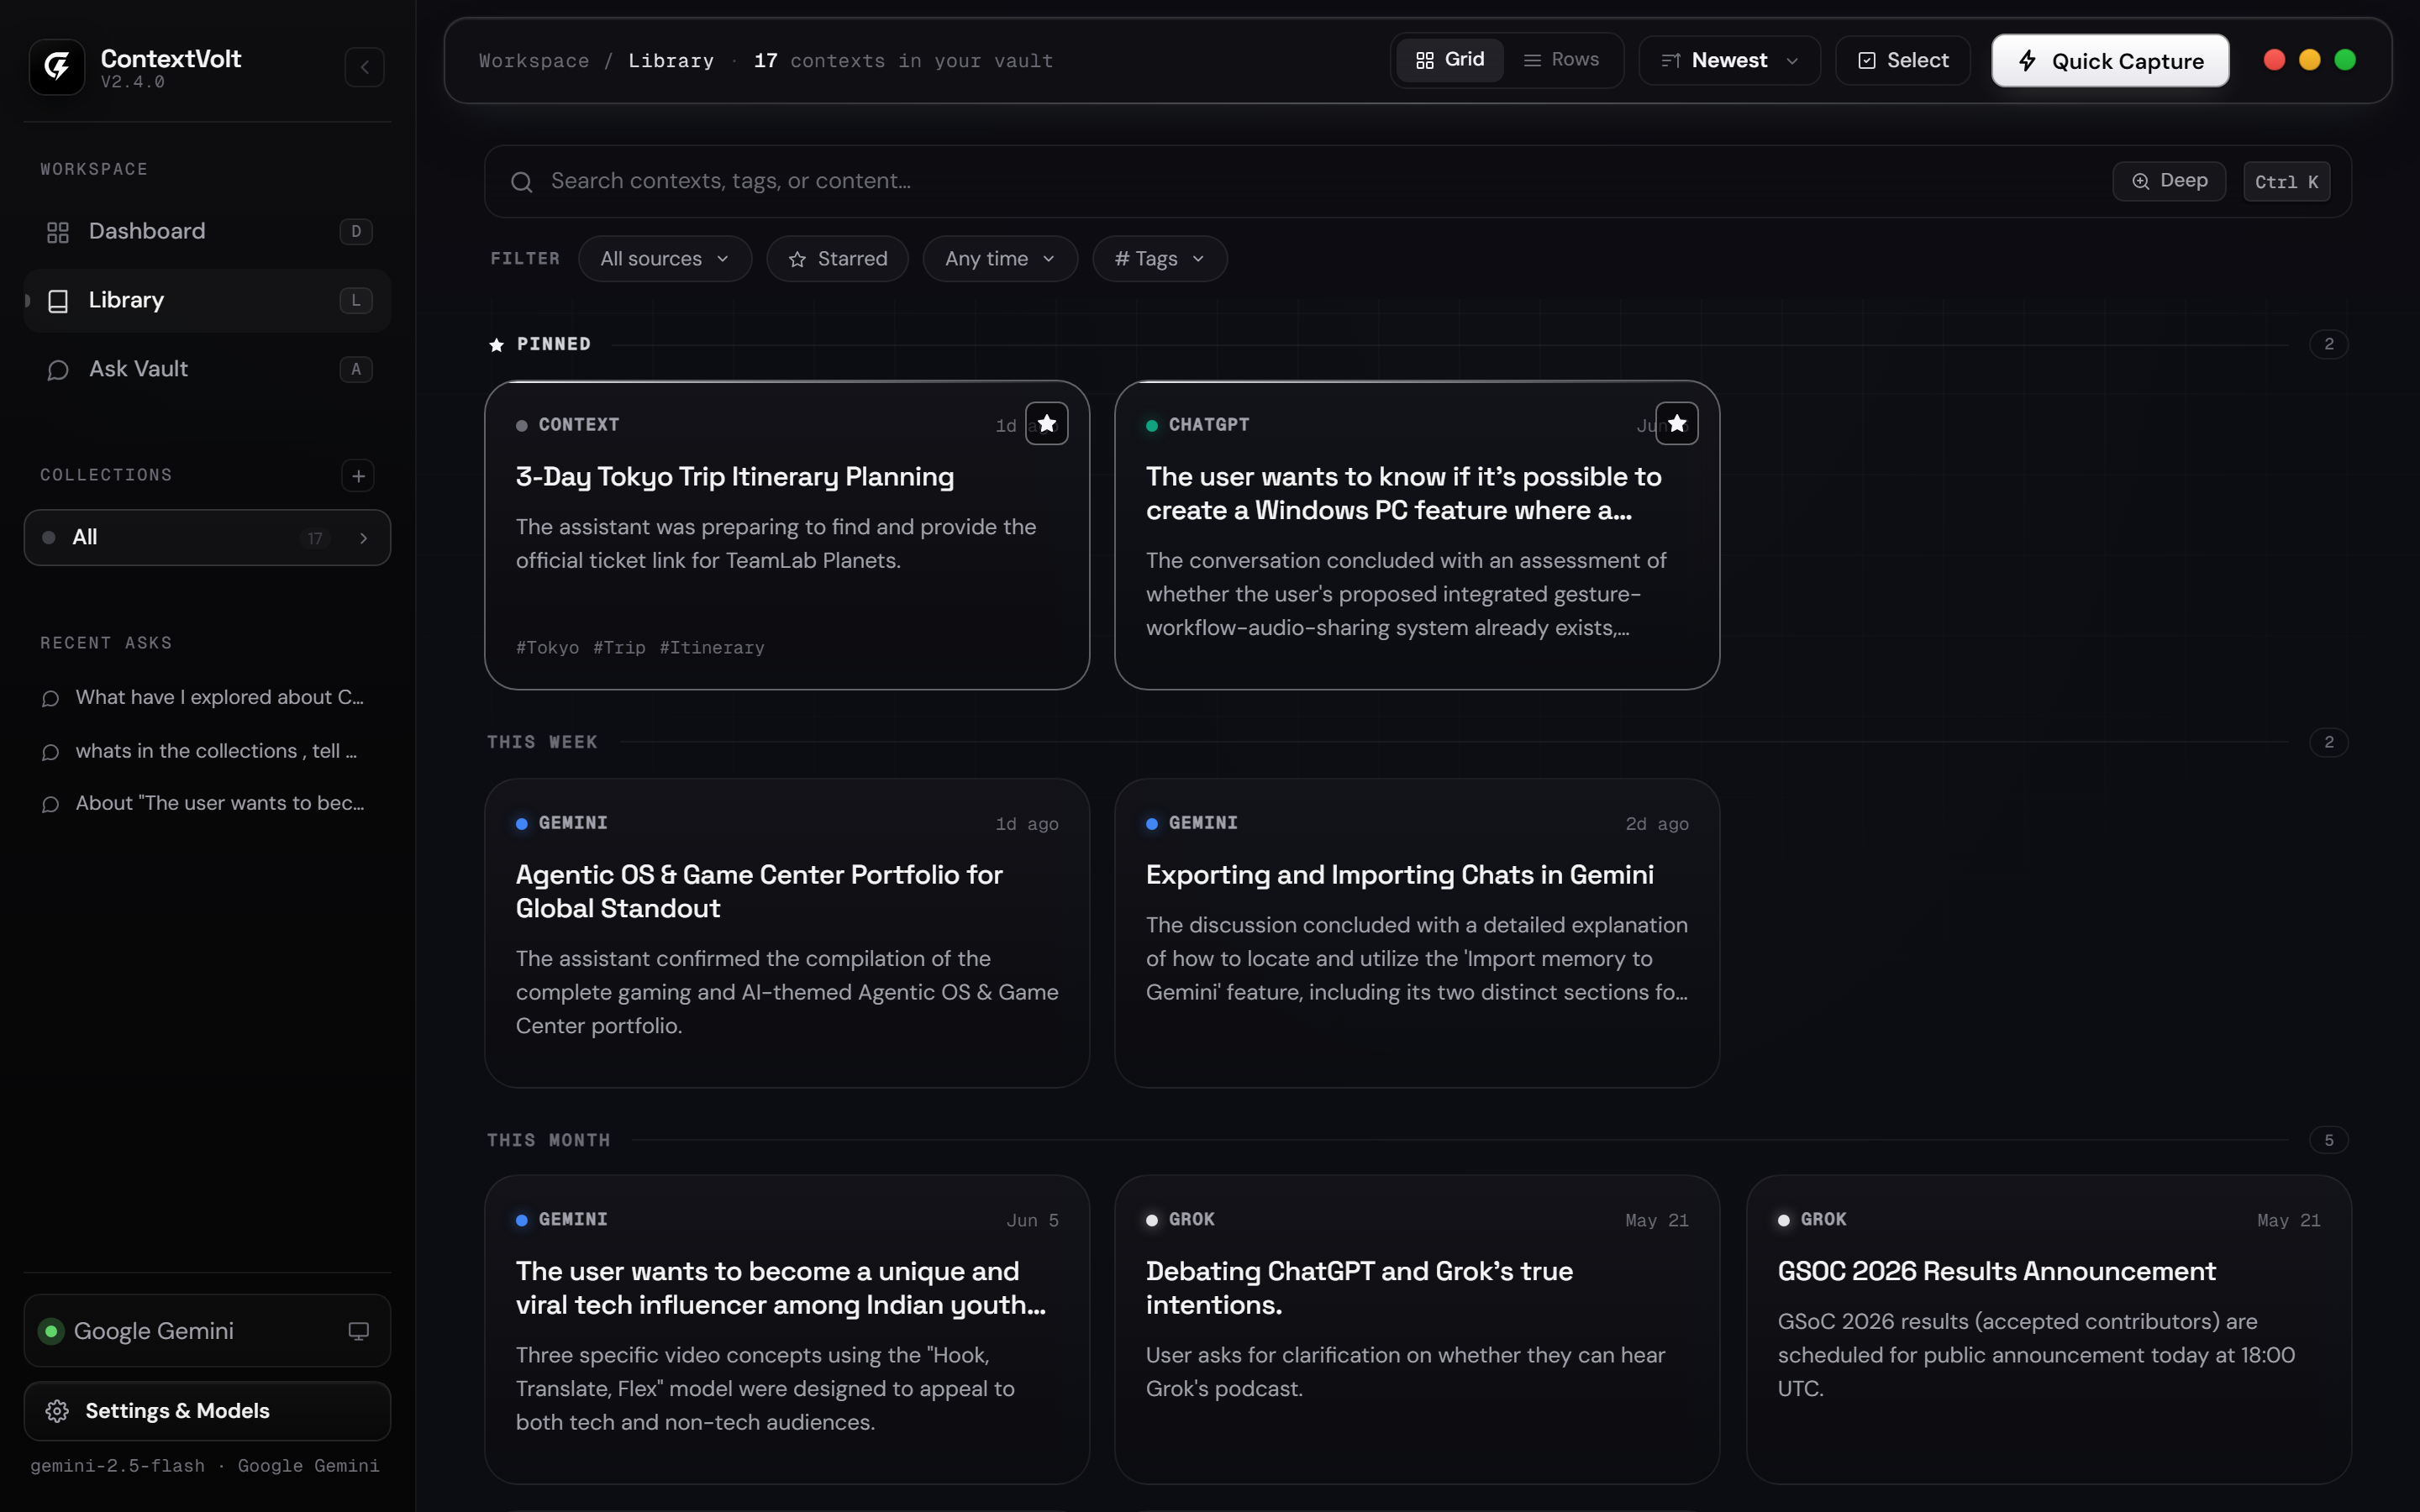Click the Ctrl K shortcut badge
Image resolution: width=2420 pixels, height=1512 pixels.
pyautogui.click(x=2286, y=182)
